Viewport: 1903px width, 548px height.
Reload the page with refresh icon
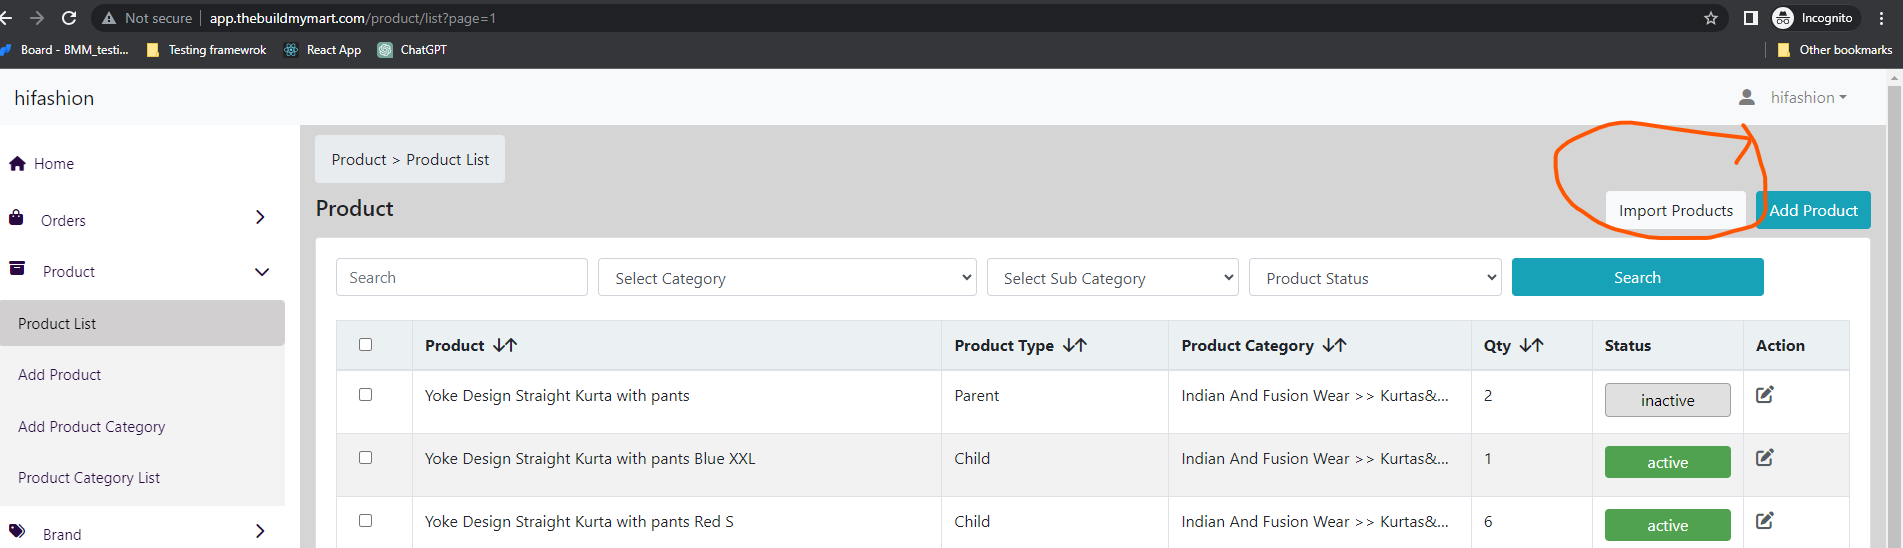(x=69, y=18)
